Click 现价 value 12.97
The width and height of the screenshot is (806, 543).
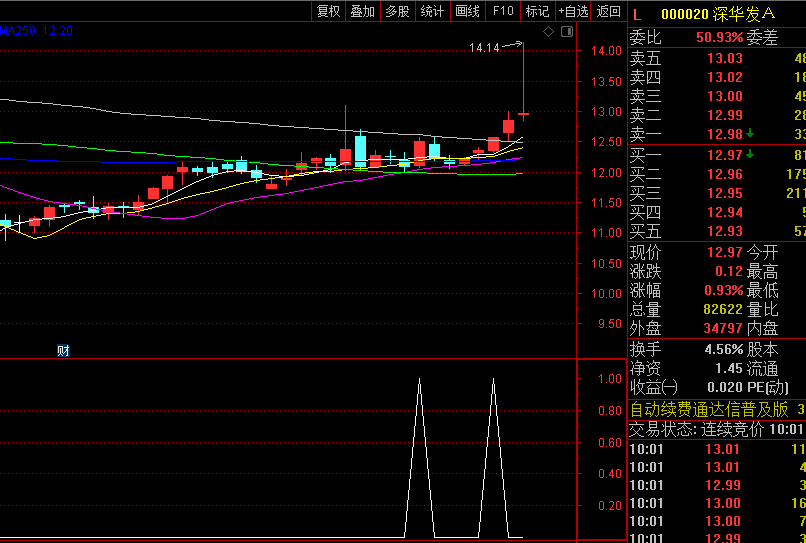pyautogui.click(x=725, y=252)
